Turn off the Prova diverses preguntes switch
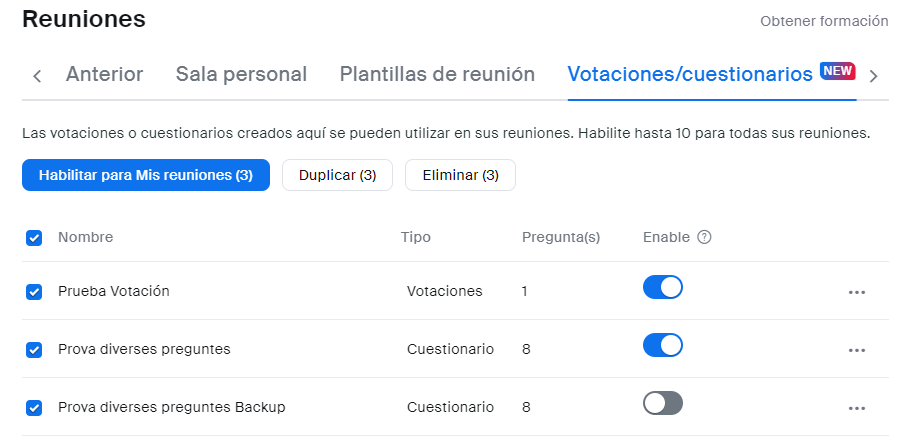Screen dimensions: 908x447 point(662,346)
